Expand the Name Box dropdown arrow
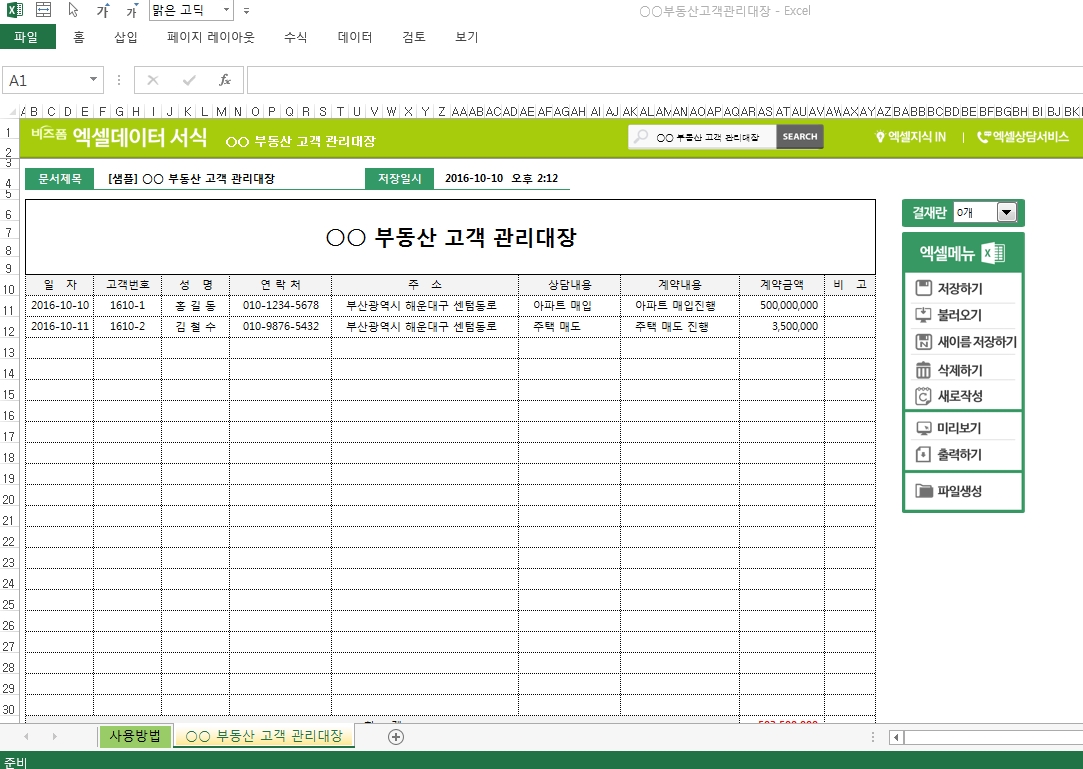This screenshot has height=769, width=1083. click(93, 80)
